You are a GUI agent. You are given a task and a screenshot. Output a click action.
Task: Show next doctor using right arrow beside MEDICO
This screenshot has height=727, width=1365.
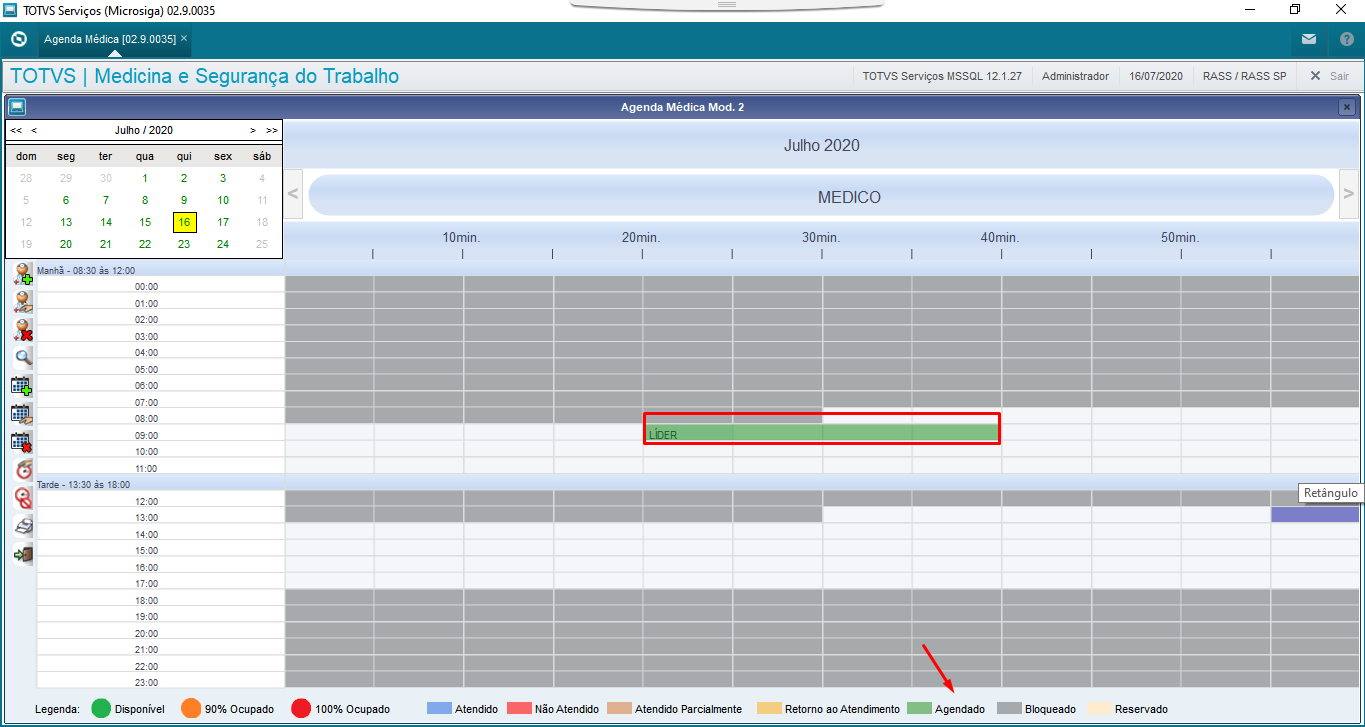(1349, 194)
